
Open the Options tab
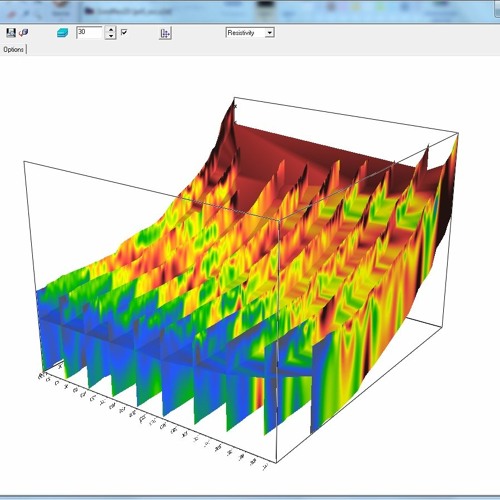(13, 49)
